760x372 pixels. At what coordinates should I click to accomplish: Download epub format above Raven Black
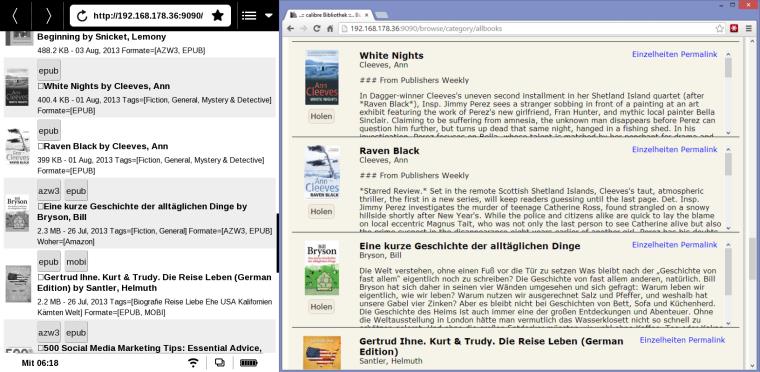tap(48, 131)
